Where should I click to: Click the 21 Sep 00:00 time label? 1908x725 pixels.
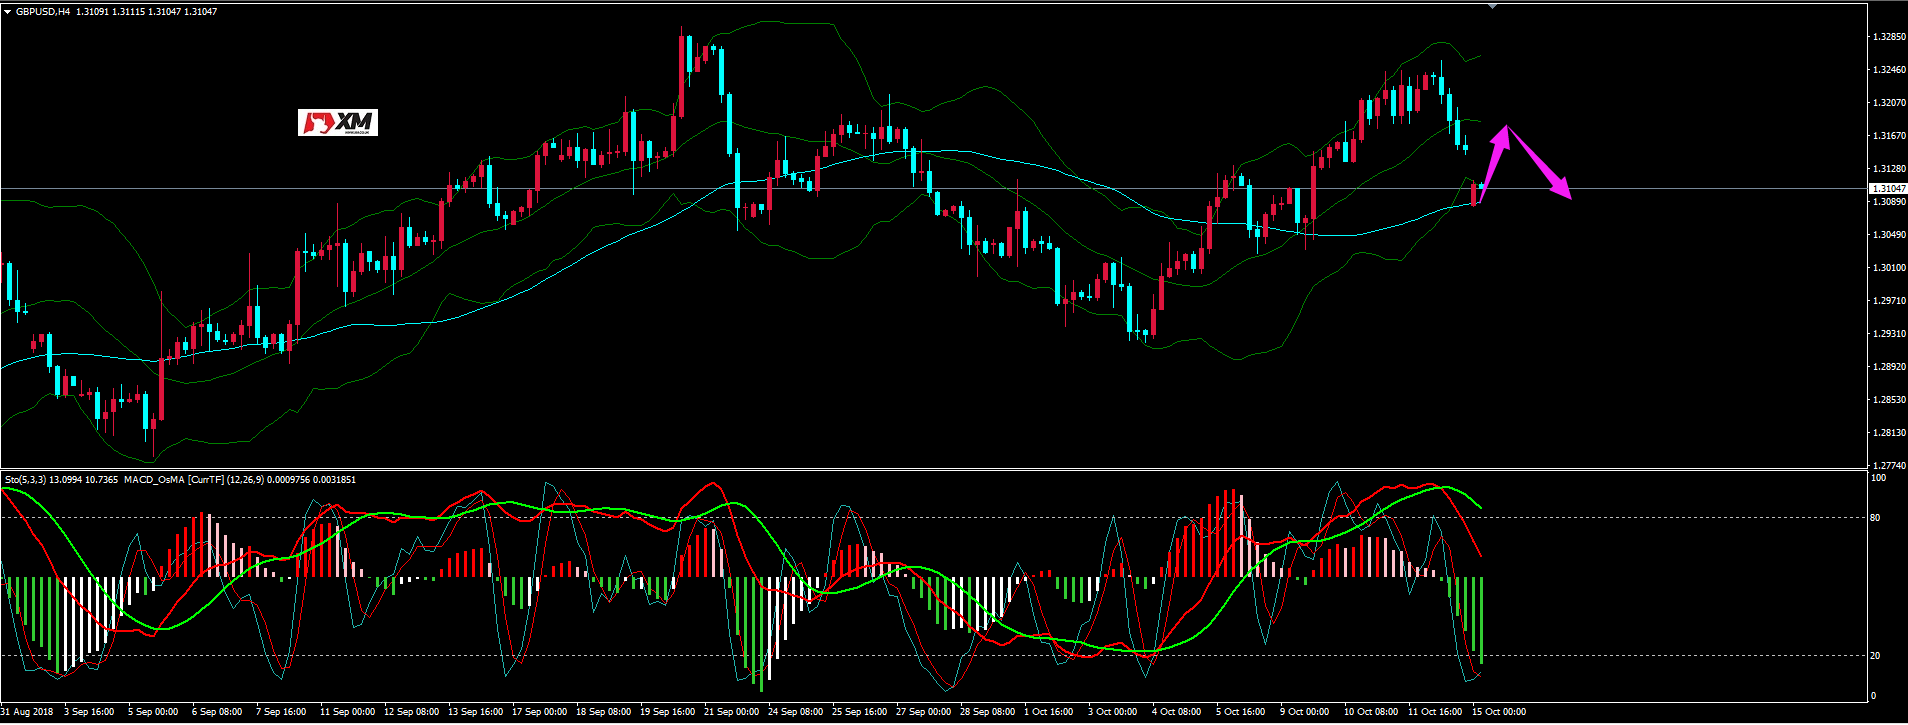731,712
